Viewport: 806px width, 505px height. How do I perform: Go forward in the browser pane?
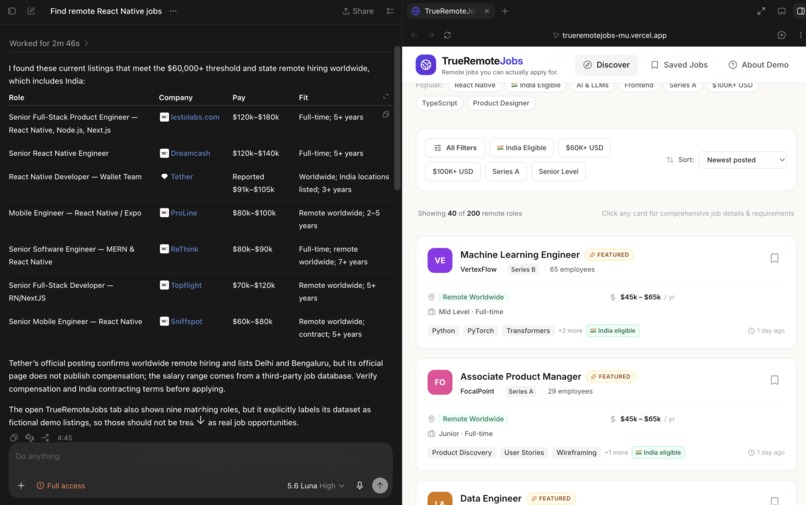[431, 35]
